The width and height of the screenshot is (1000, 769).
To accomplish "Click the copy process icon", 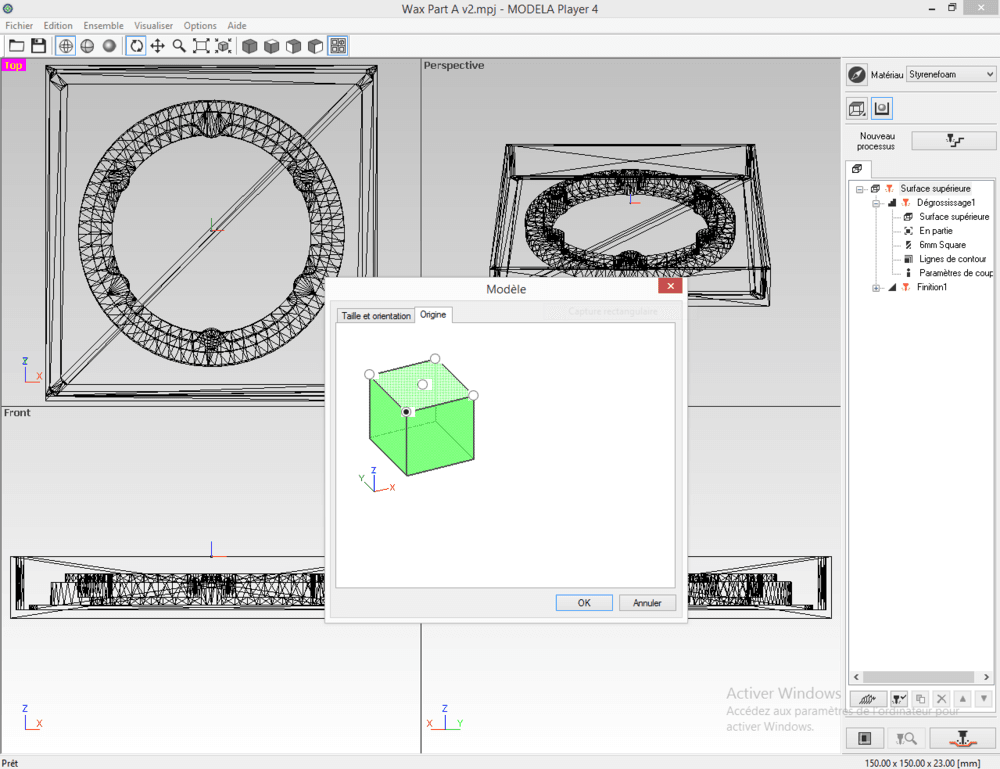I will click(x=920, y=699).
